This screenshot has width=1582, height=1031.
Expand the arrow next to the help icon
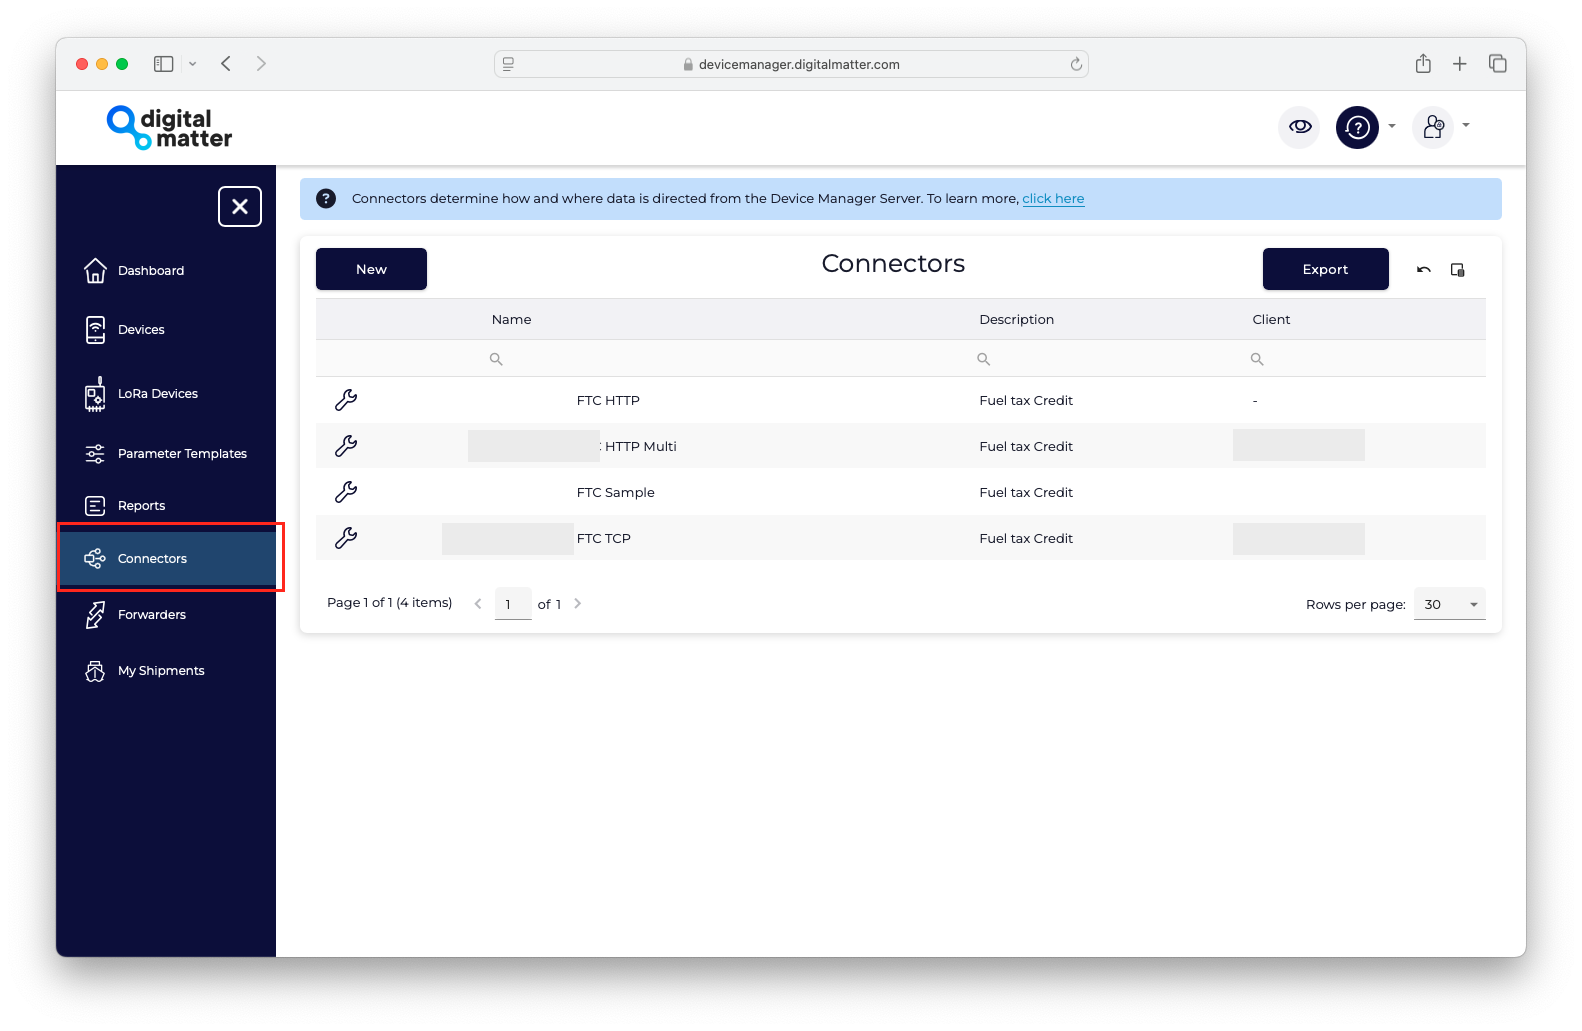point(1392,126)
